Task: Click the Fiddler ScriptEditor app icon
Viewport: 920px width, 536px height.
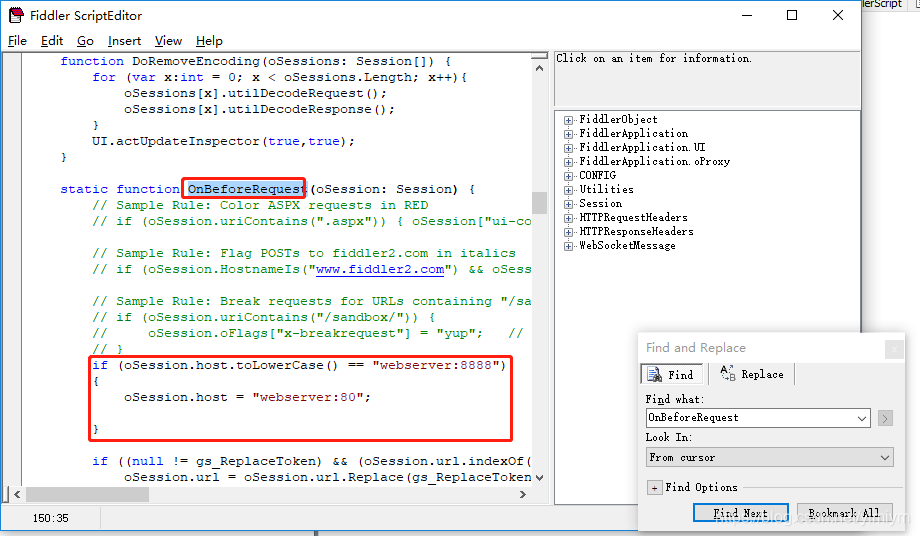Action: 16,15
